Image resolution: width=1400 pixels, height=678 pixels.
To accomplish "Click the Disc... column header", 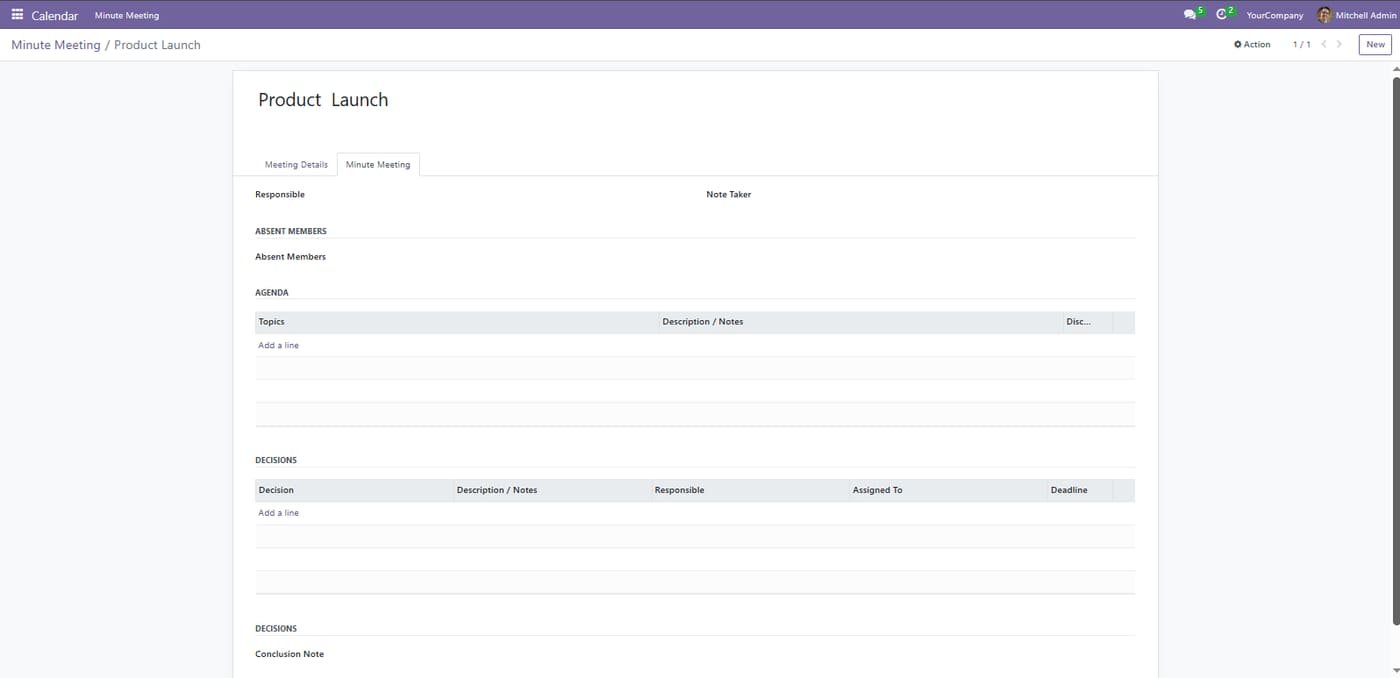I will click(1088, 322).
